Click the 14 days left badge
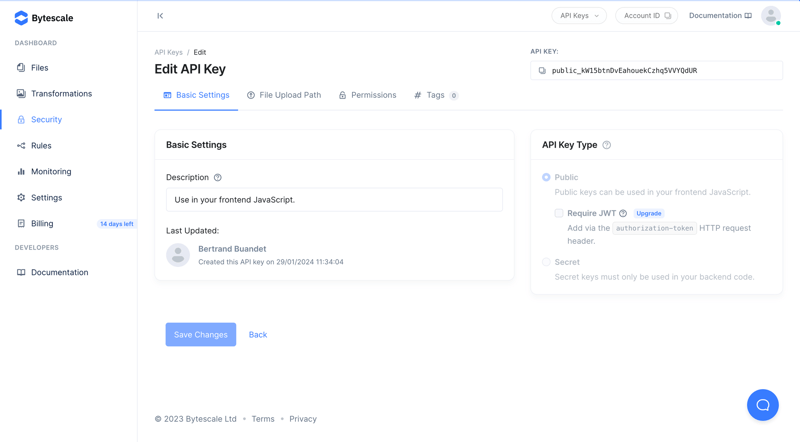800x442 pixels. 116,224
